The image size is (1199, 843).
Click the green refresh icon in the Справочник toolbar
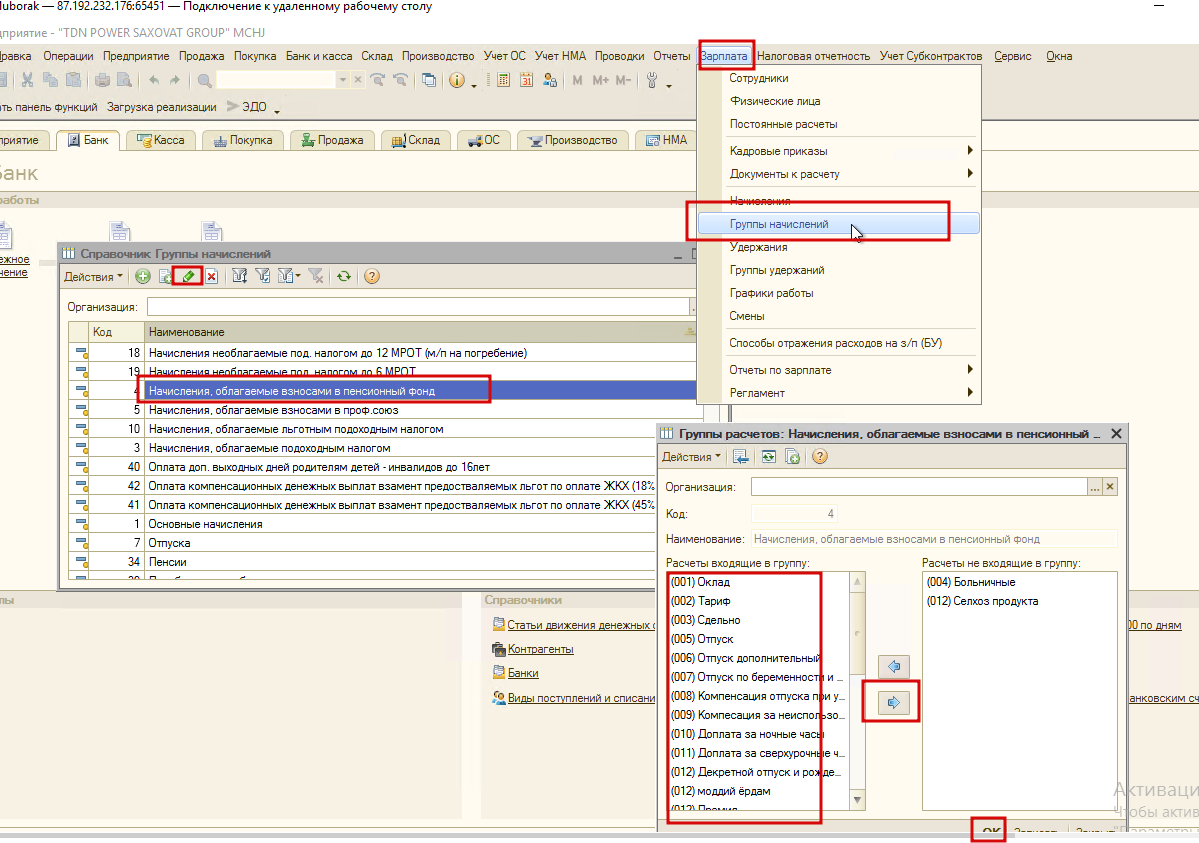(344, 276)
